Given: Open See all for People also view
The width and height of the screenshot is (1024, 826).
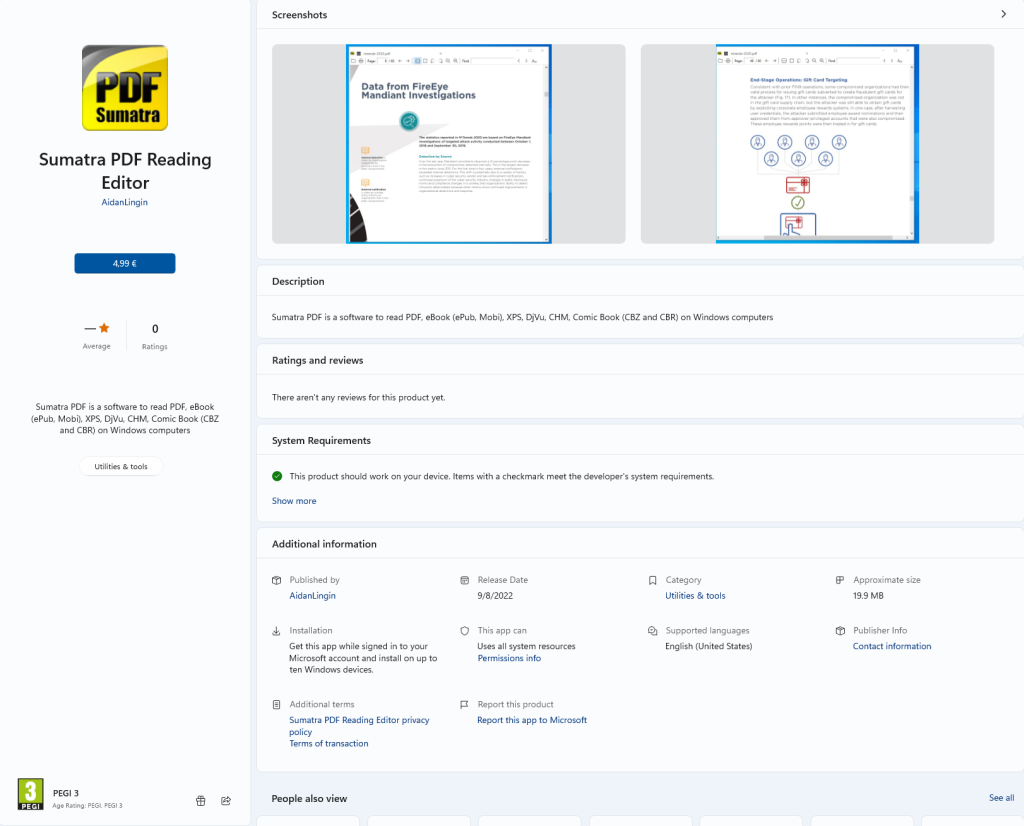Looking at the screenshot, I should tap(1001, 798).
